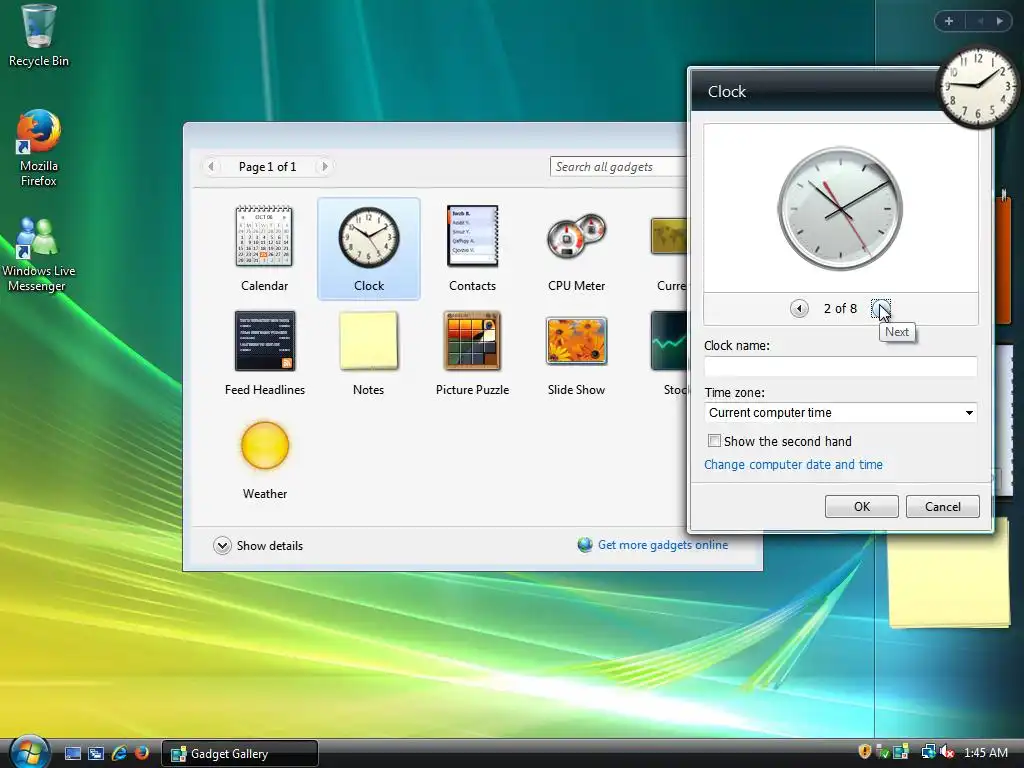Click the sidebar analog clock gadget
The width and height of the screenshot is (1024, 768).
[978, 88]
